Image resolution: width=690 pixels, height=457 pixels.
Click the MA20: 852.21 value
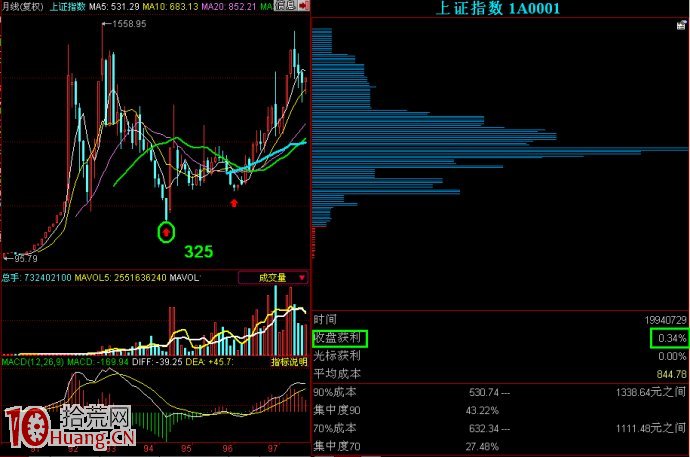pyautogui.click(x=228, y=7)
